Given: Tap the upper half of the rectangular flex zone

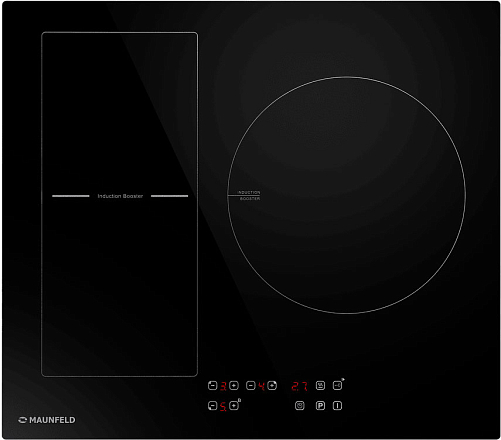Looking at the screenshot, I should coord(119,113).
